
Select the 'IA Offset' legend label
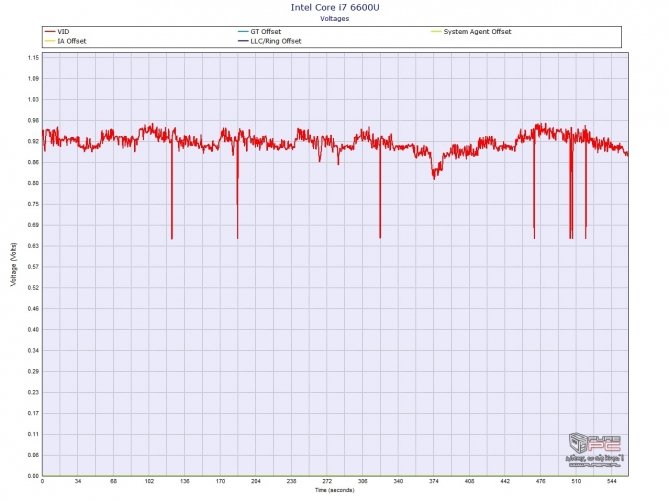tap(72, 41)
